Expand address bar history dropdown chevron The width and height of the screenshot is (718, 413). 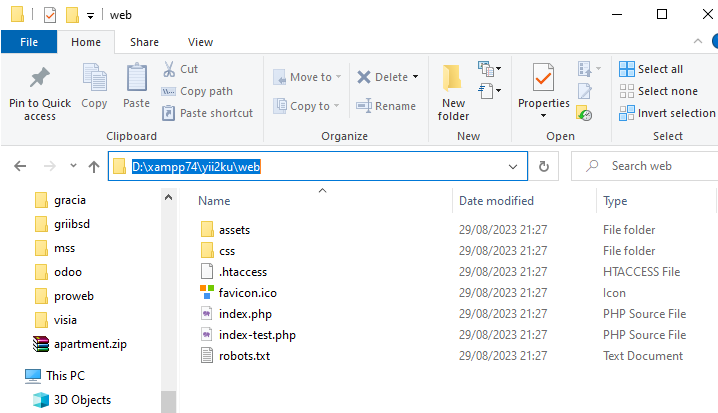click(513, 167)
